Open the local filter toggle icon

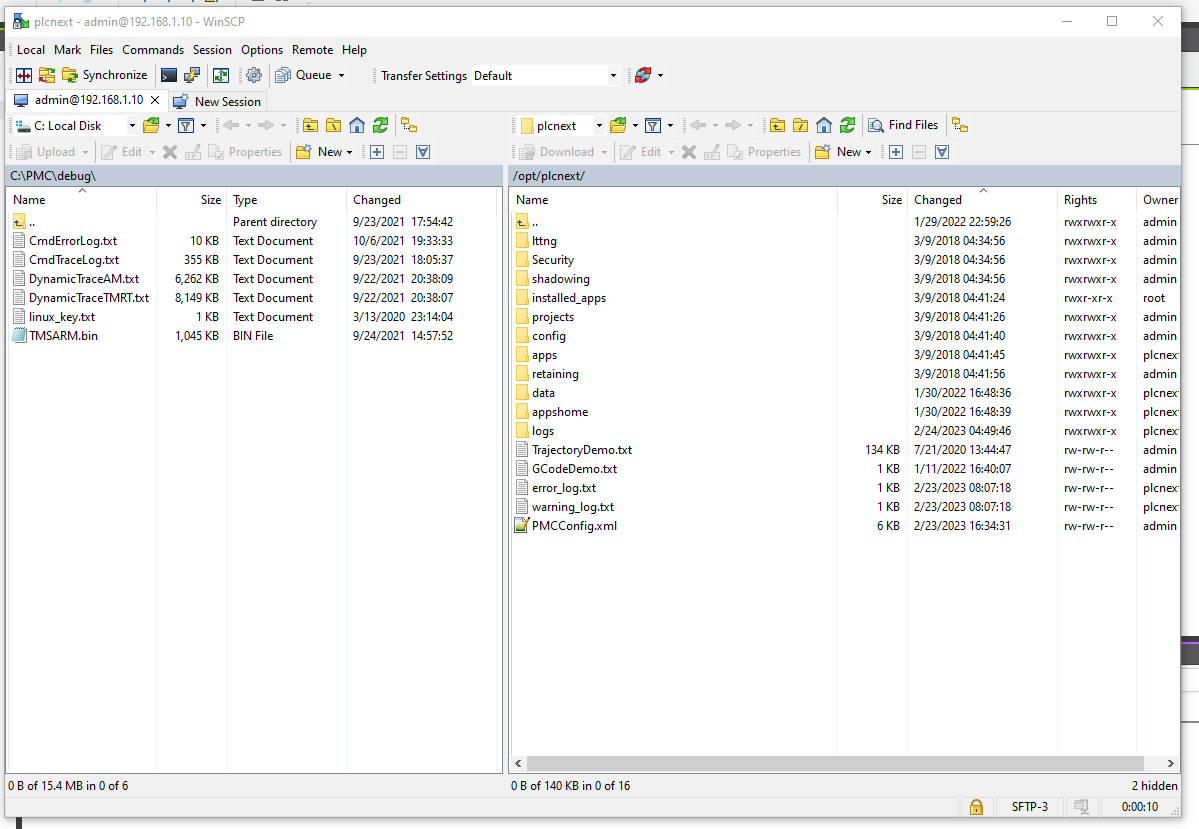coord(186,124)
